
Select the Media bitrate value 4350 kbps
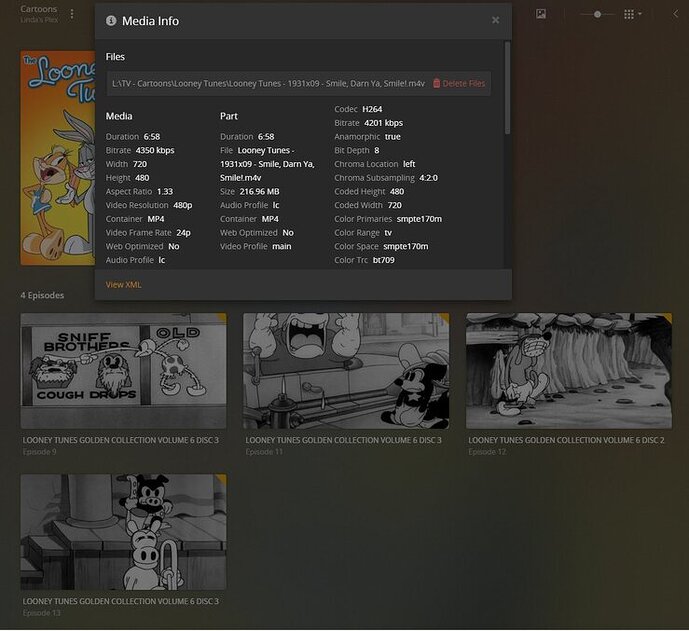coord(155,150)
